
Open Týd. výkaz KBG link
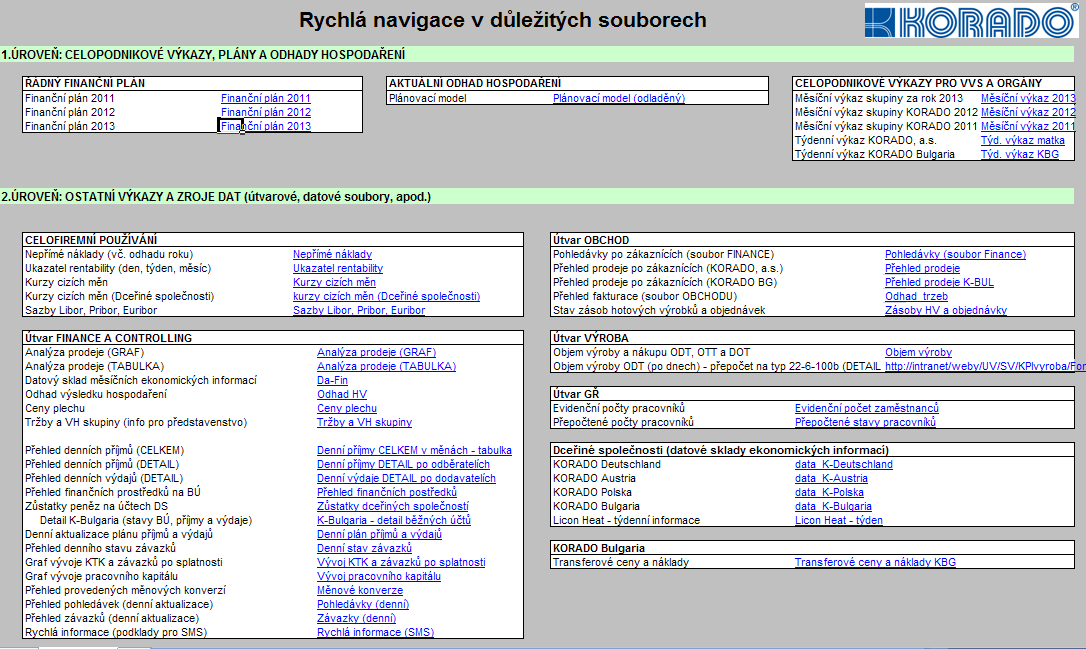pos(1020,154)
